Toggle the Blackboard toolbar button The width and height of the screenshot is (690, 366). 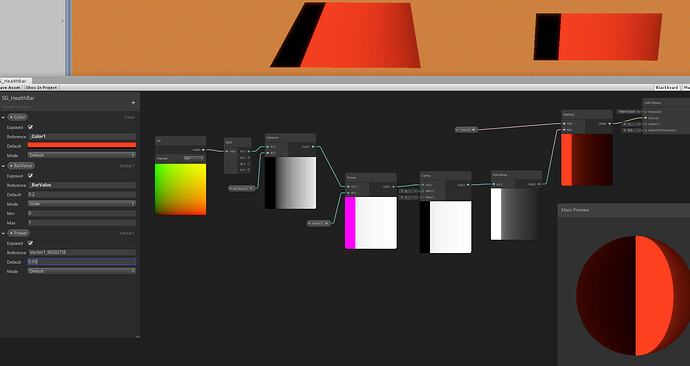click(x=667, y=88)
